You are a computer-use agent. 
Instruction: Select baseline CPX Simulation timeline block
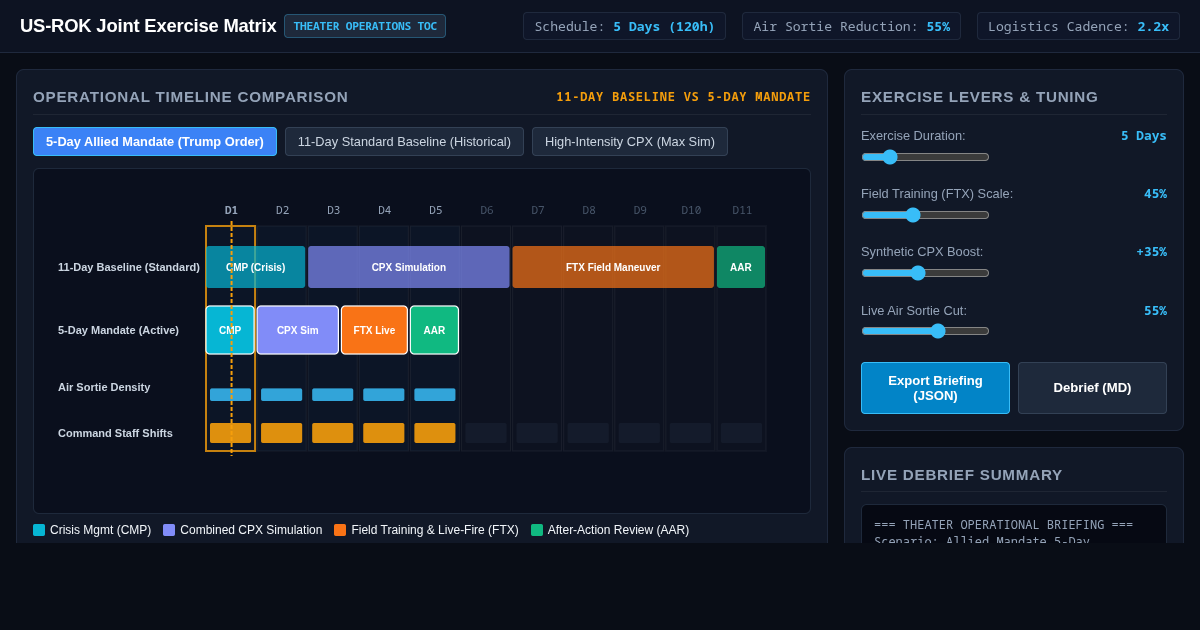(409, 267)
